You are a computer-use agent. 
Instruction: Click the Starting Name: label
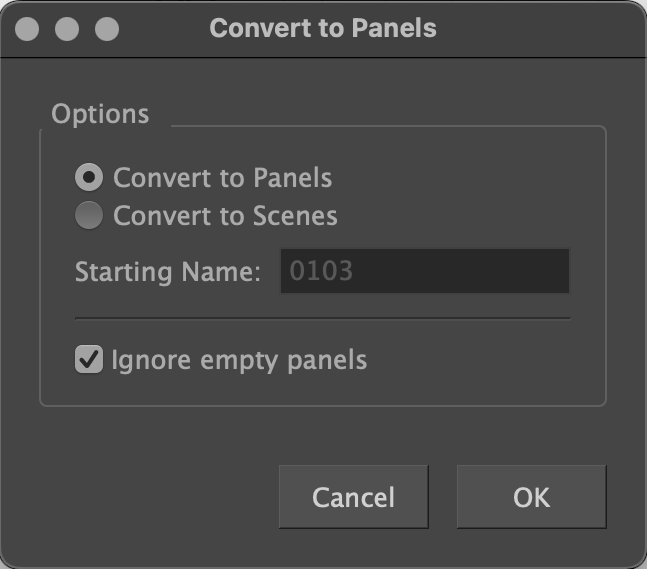167,271
